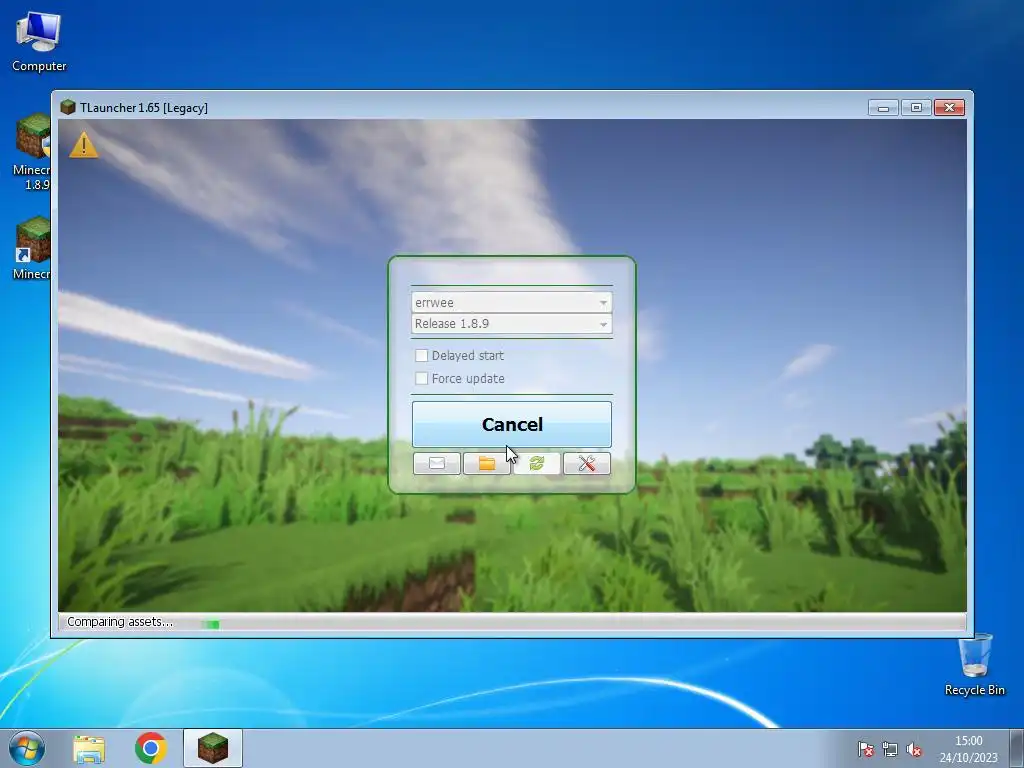Open the mail/support envelope button

(437, 463)
